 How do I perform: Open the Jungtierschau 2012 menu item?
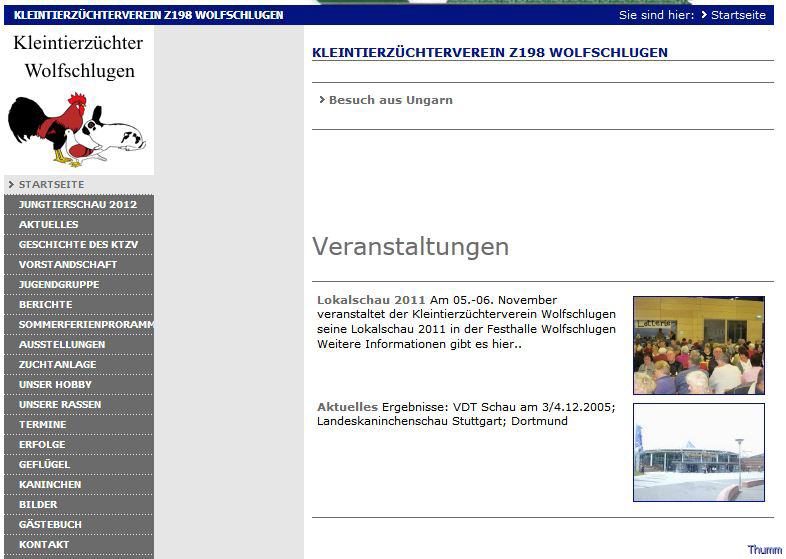point(77,205)
